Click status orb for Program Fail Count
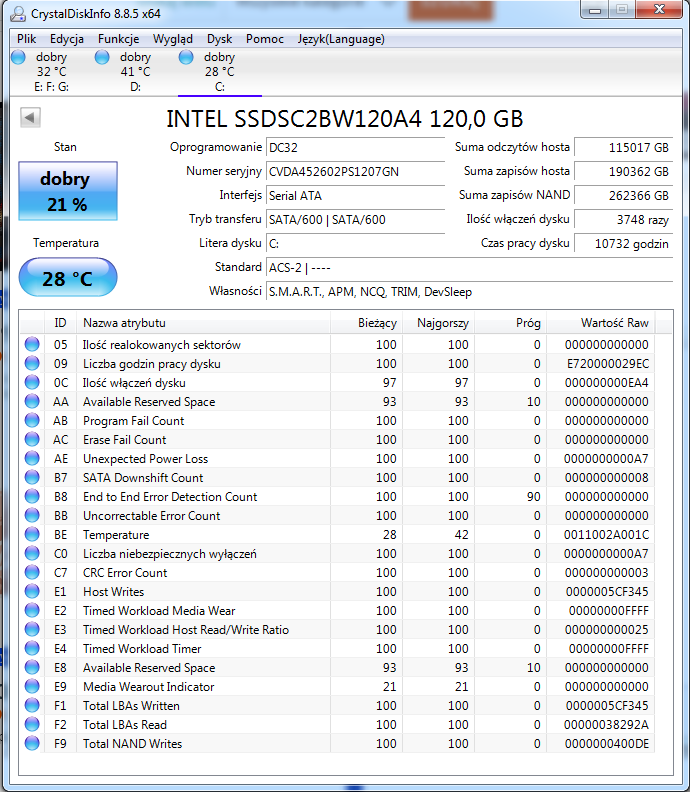This screenshot has width=690, height=792. pyautogui.click(x=32, y=420)
